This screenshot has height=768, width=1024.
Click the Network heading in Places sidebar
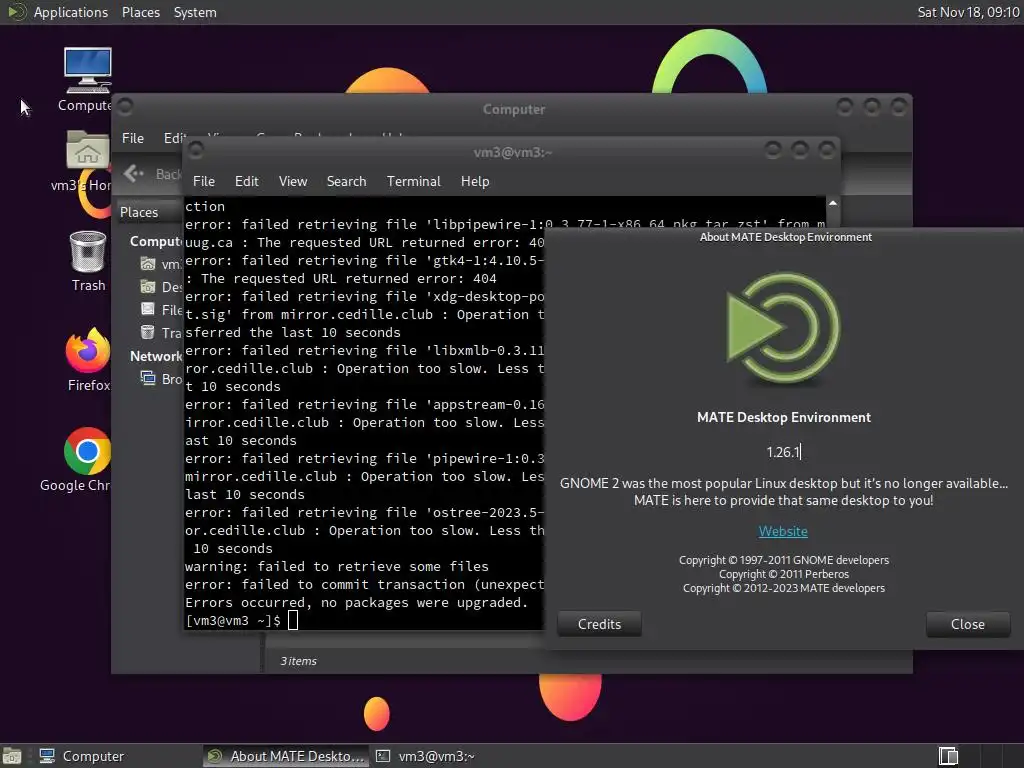click(x=155, y=356)
